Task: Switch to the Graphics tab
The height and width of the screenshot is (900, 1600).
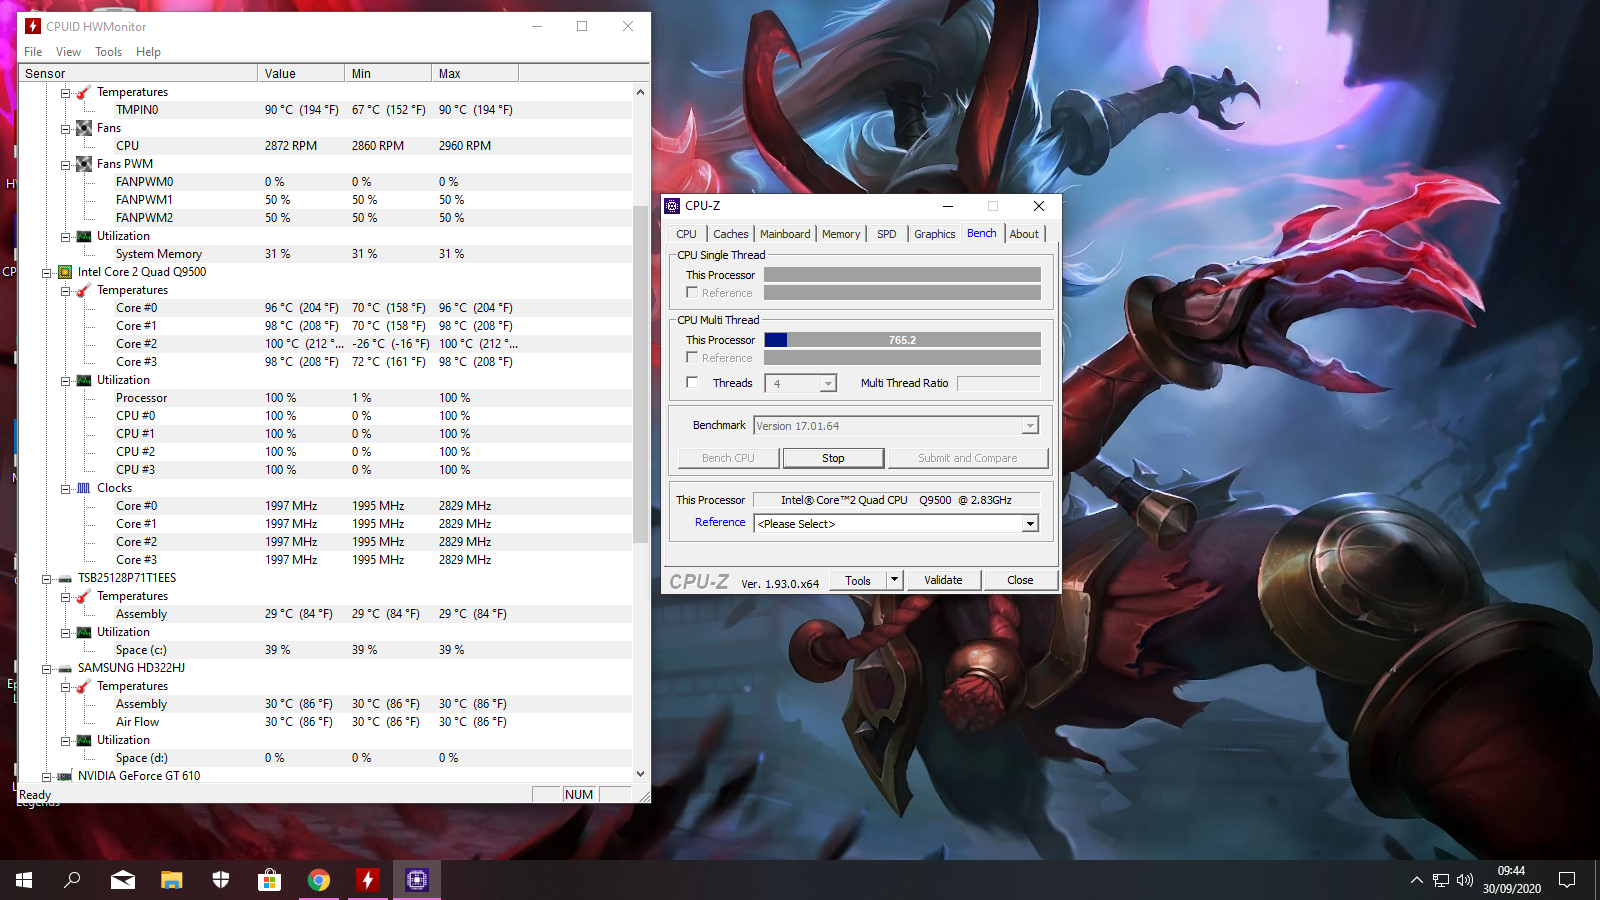Action: pyautogui.click(x=935, y=234)
